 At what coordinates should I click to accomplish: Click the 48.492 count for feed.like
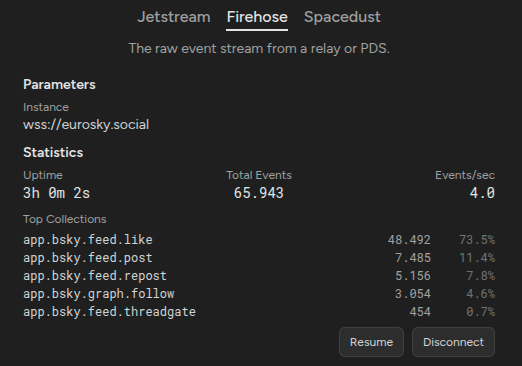[x=409, y=240]
